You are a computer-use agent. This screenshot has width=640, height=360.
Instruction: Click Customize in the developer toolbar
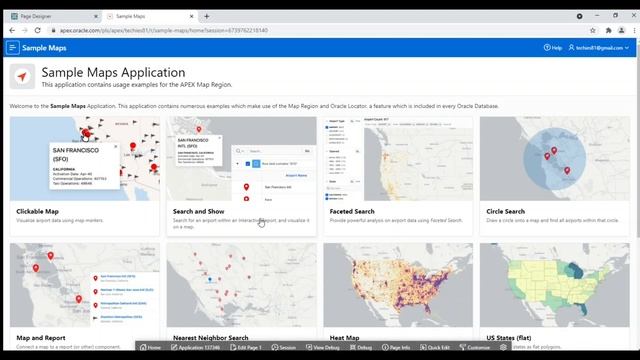[474, 347]
